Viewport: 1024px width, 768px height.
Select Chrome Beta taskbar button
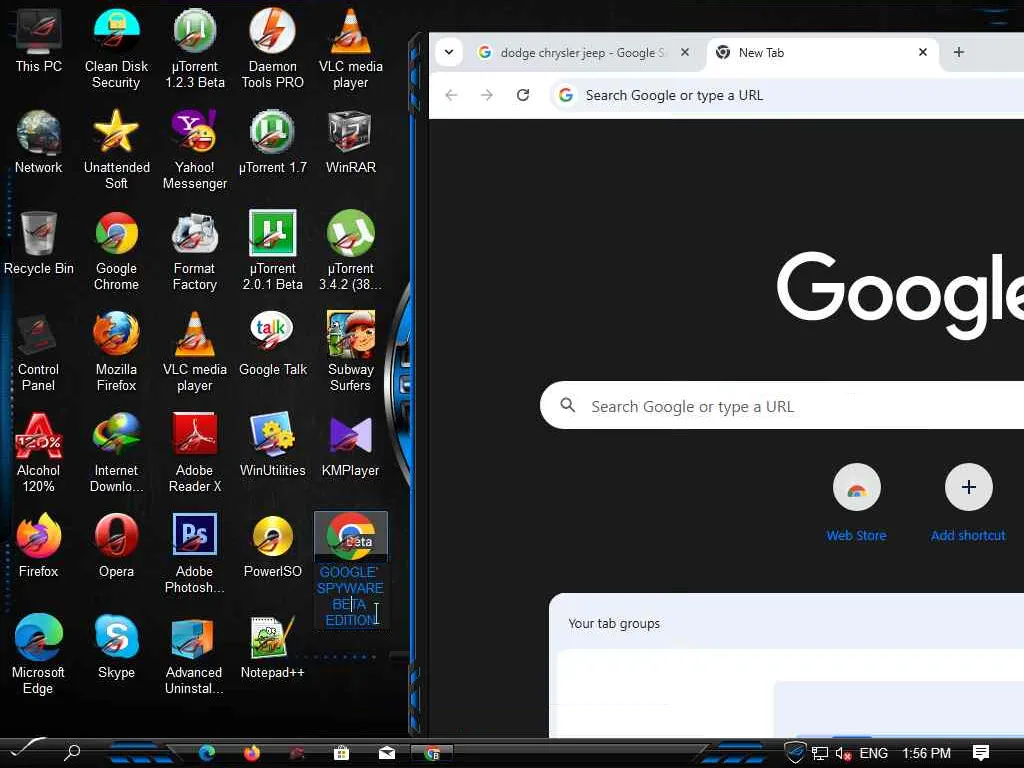click(432, 753)
